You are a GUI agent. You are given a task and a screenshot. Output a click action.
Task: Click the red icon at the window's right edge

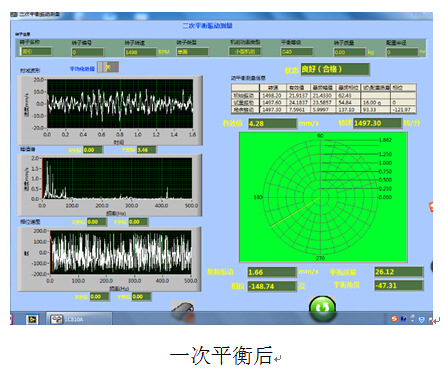[431, 207]
